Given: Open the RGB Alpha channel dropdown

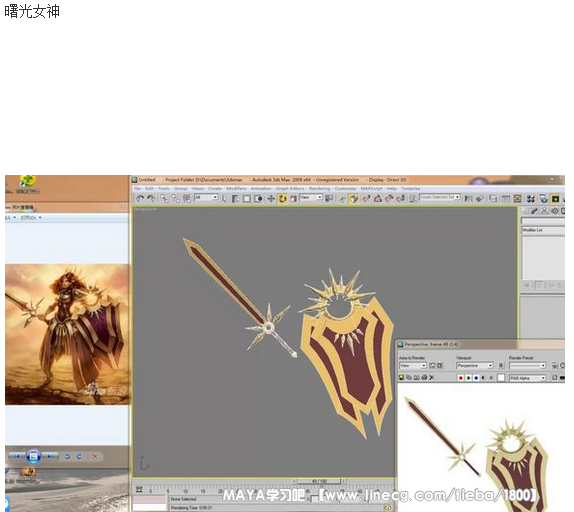Looking at the screenshot, I should [x=528, y=378].
